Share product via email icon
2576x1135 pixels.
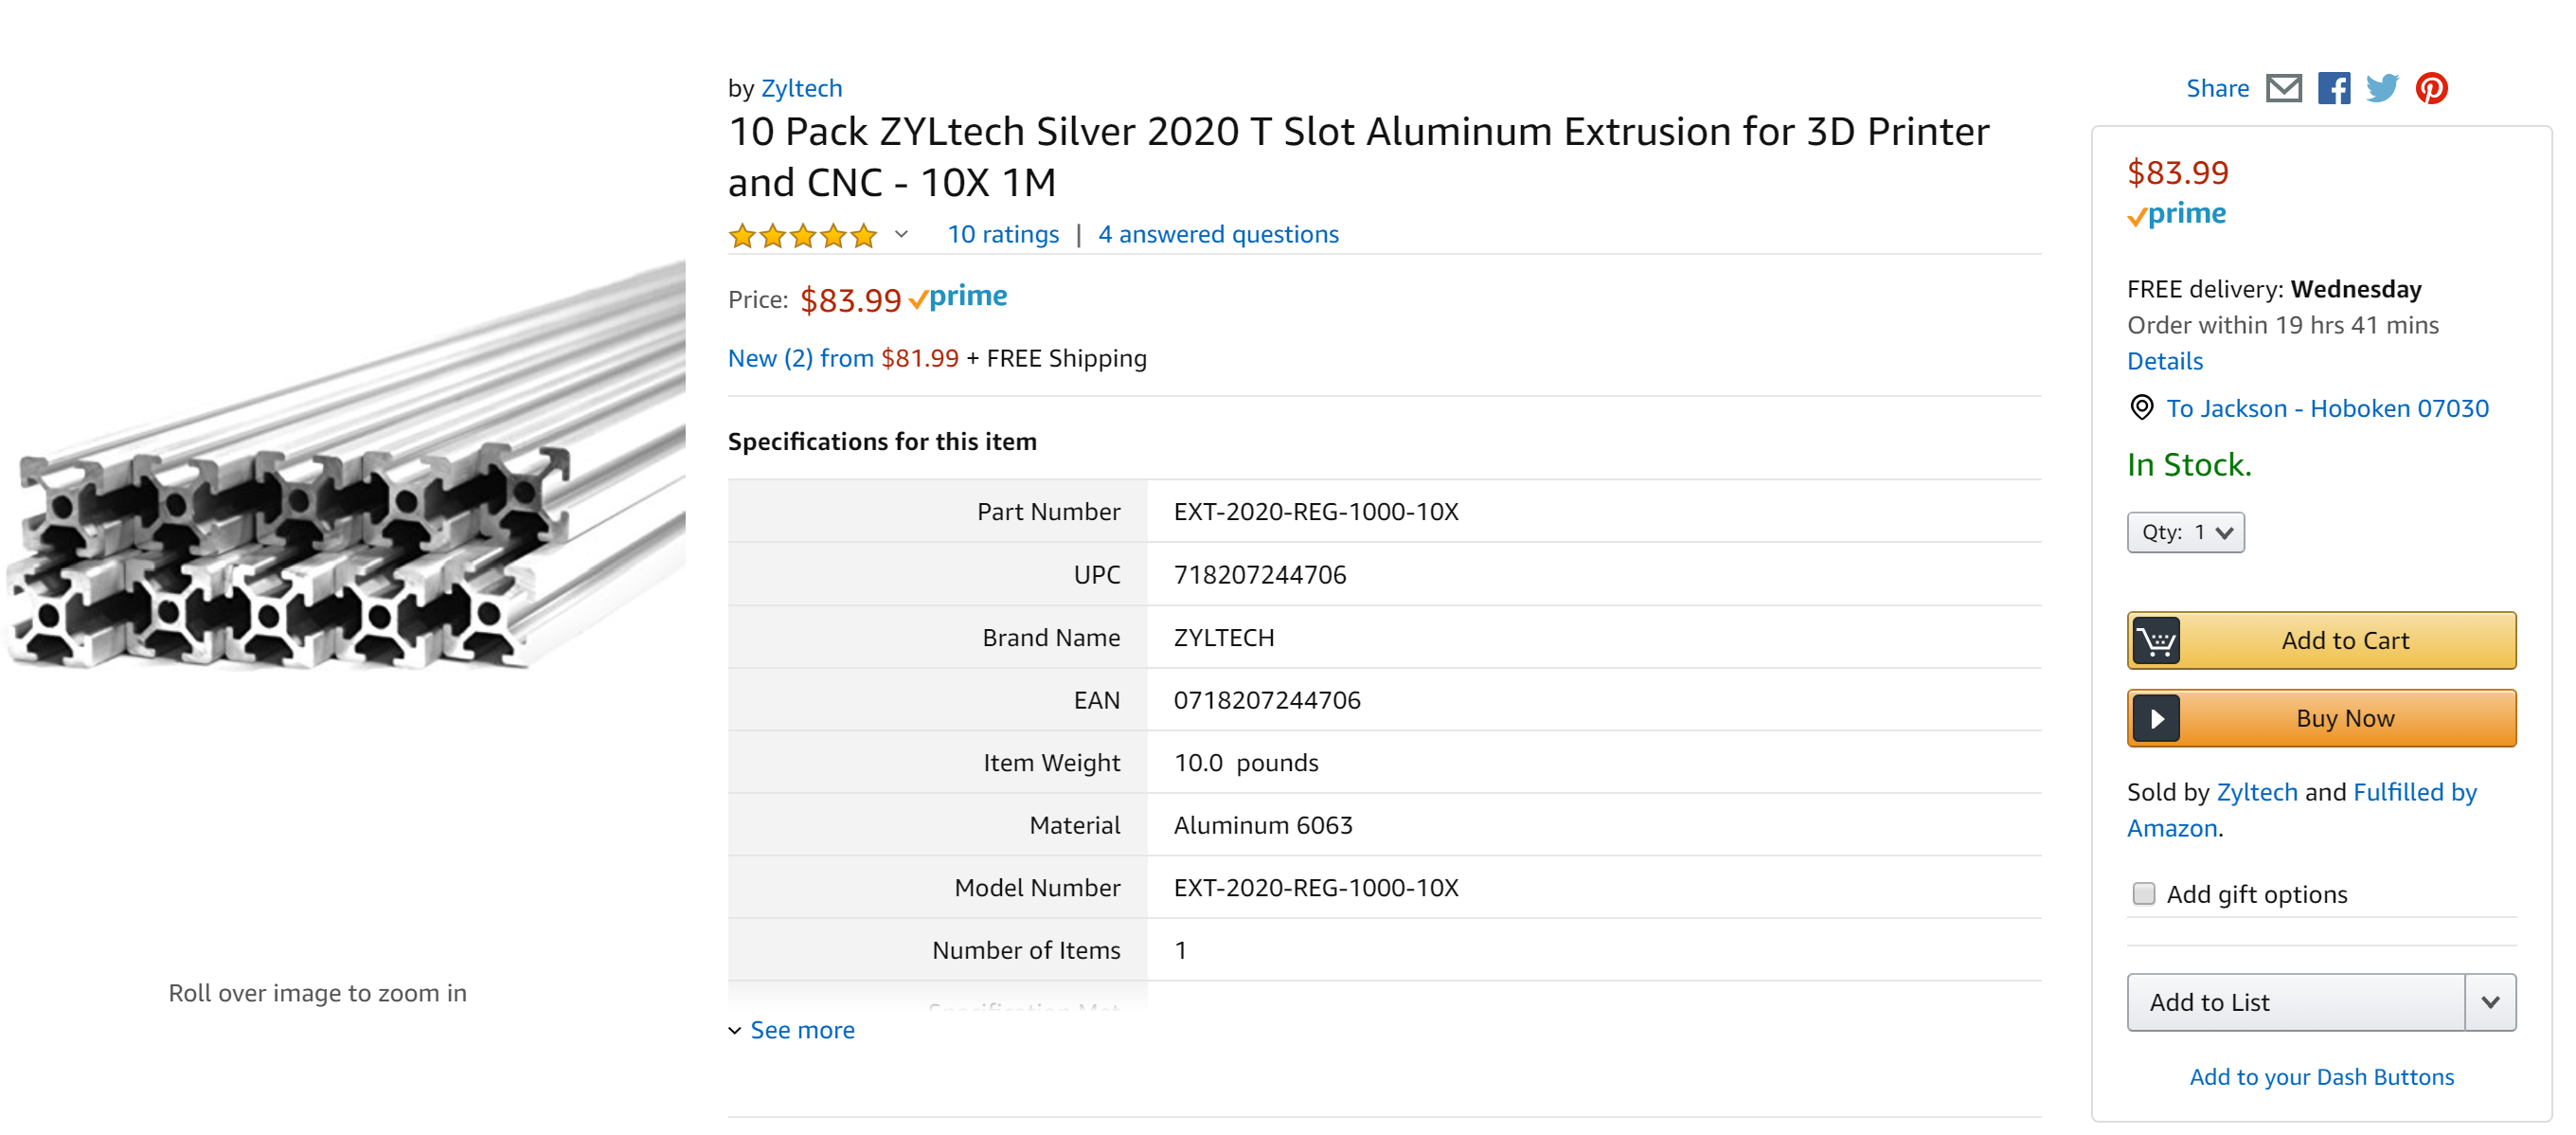point(2283,88)
